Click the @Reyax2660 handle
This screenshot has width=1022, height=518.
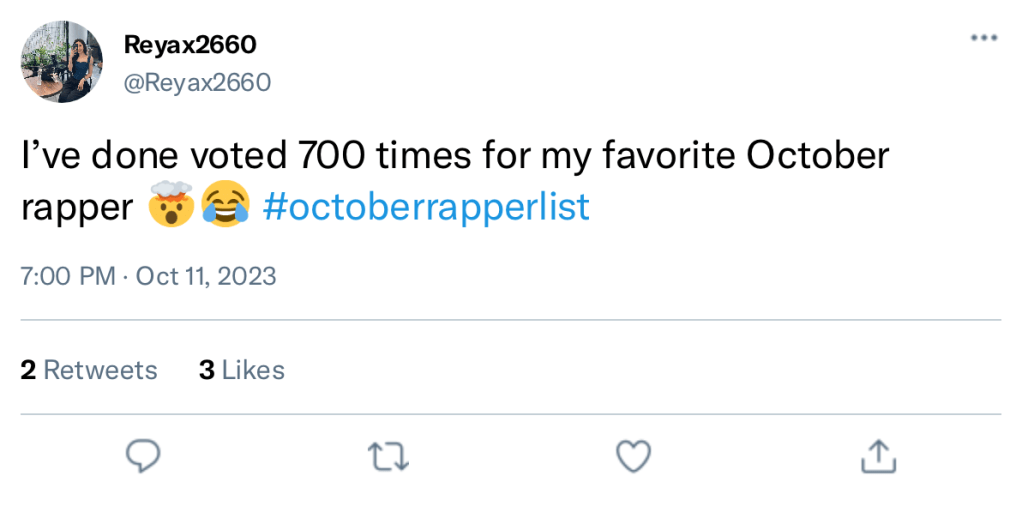(x=196, y=82)
